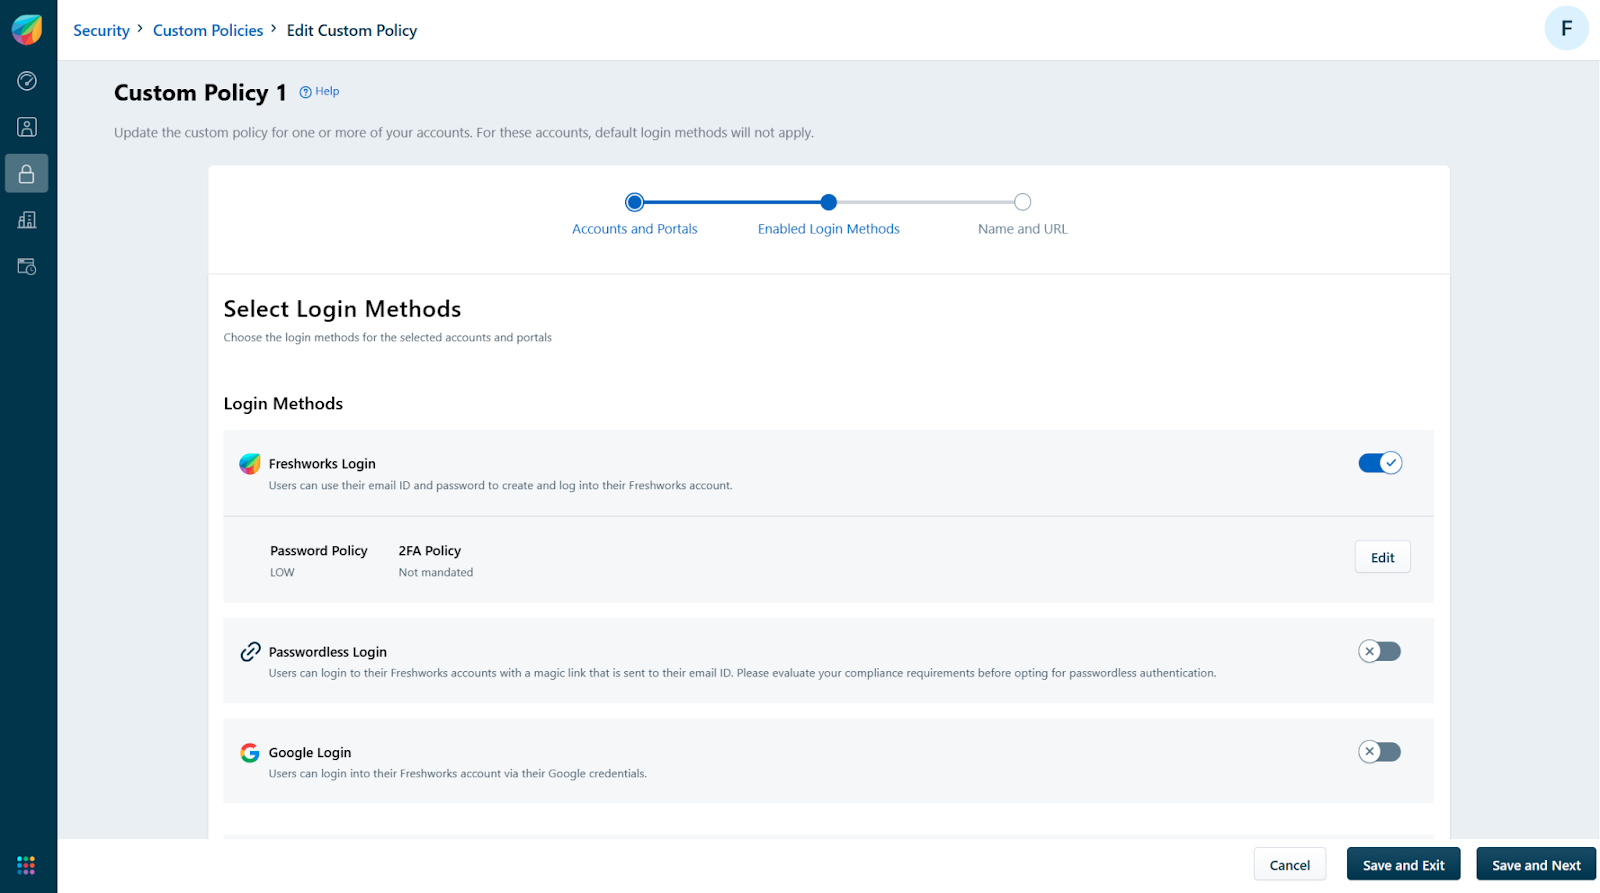Click the Password Policy LOW value
The width and height of the screenshot is (1600, 893).
pyautogui.click(x=282, y=573)
